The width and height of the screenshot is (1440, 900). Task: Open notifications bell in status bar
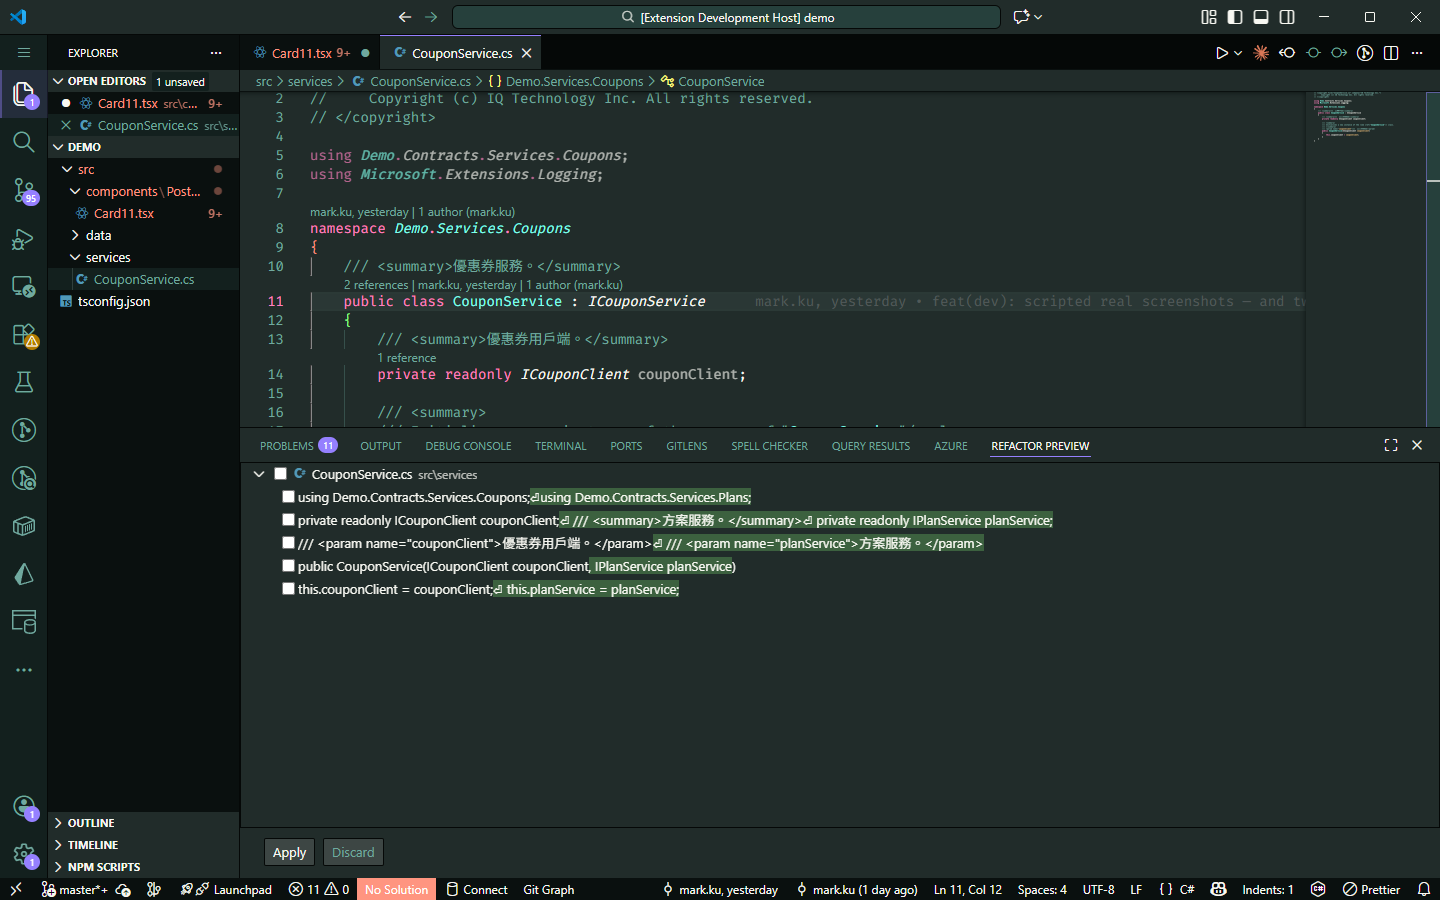(1424, 889)
